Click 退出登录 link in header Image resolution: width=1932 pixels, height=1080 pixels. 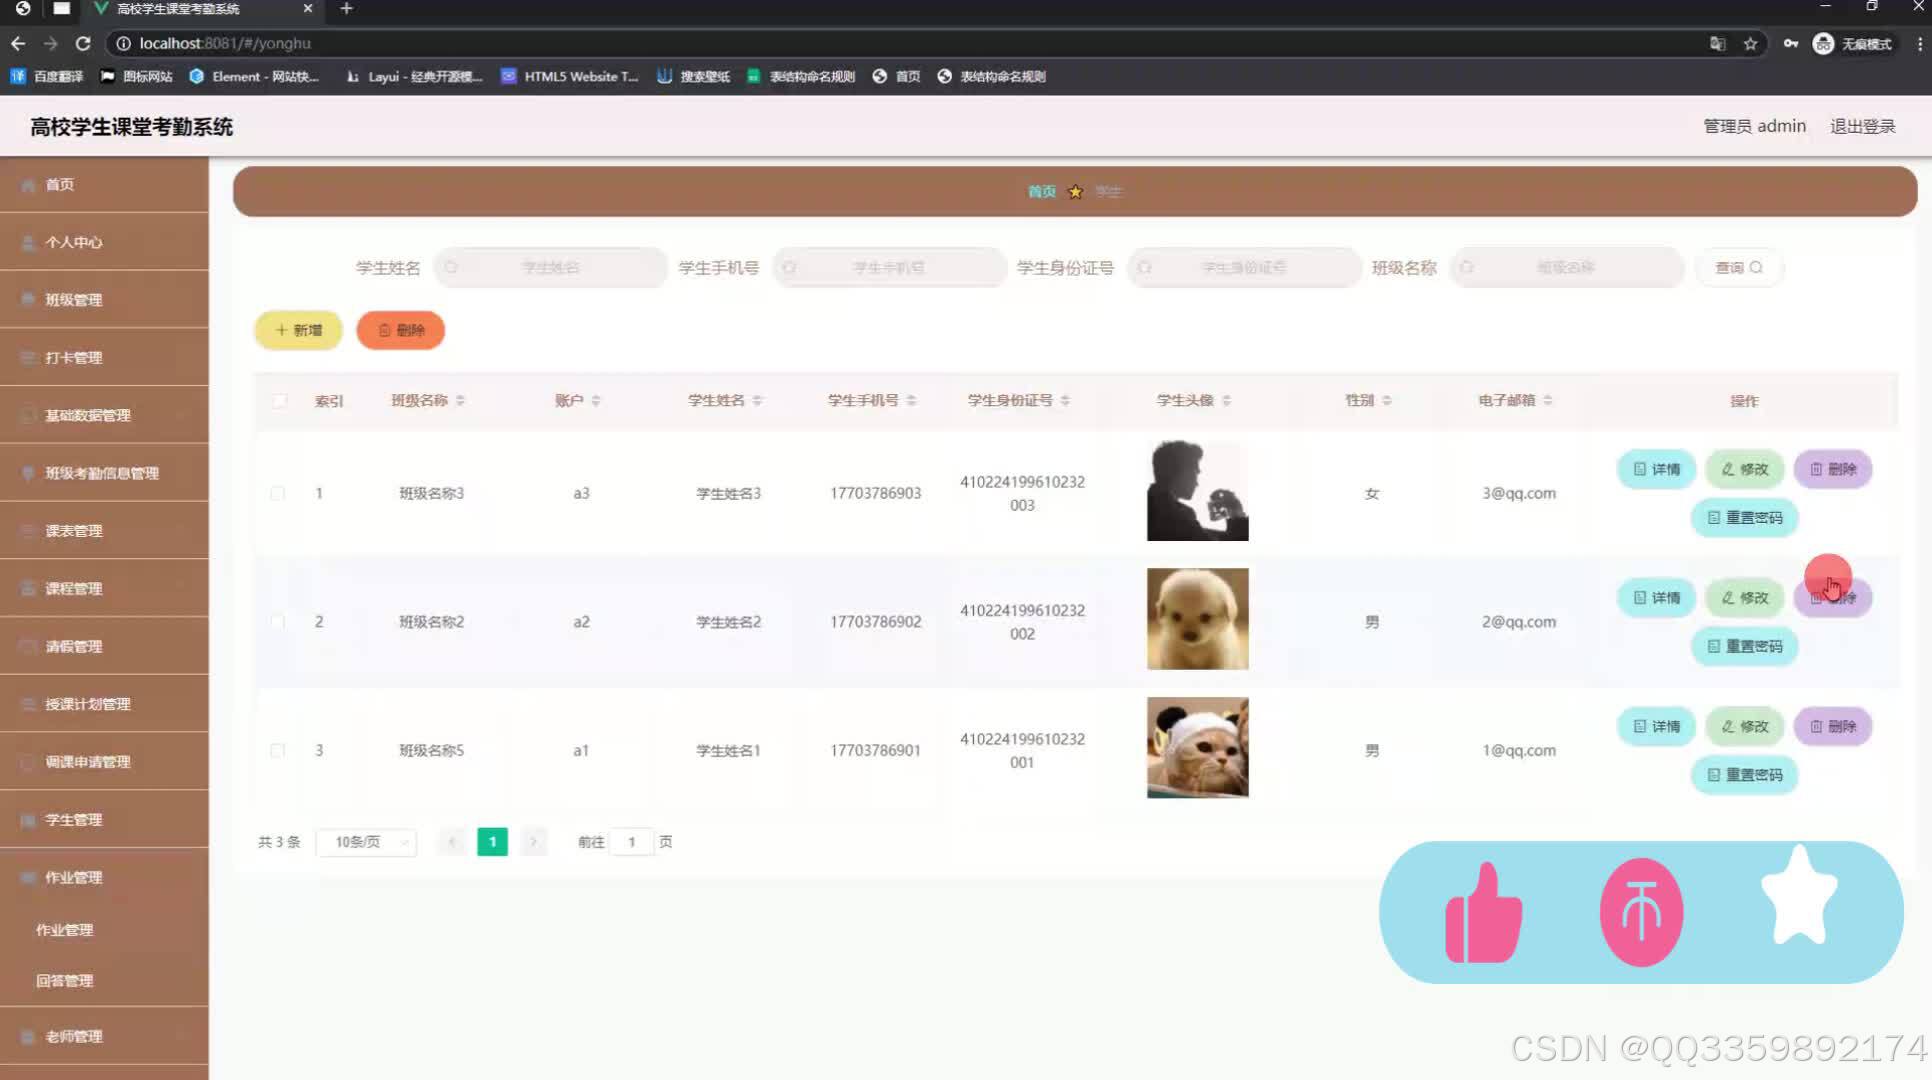[x=1862, y=126]
